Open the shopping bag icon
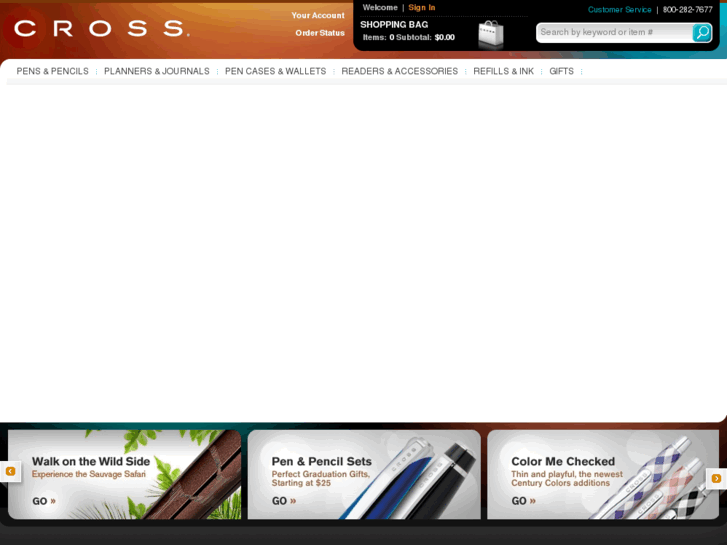The height and width of the screenshot is (545, 727). pos(491,34)
